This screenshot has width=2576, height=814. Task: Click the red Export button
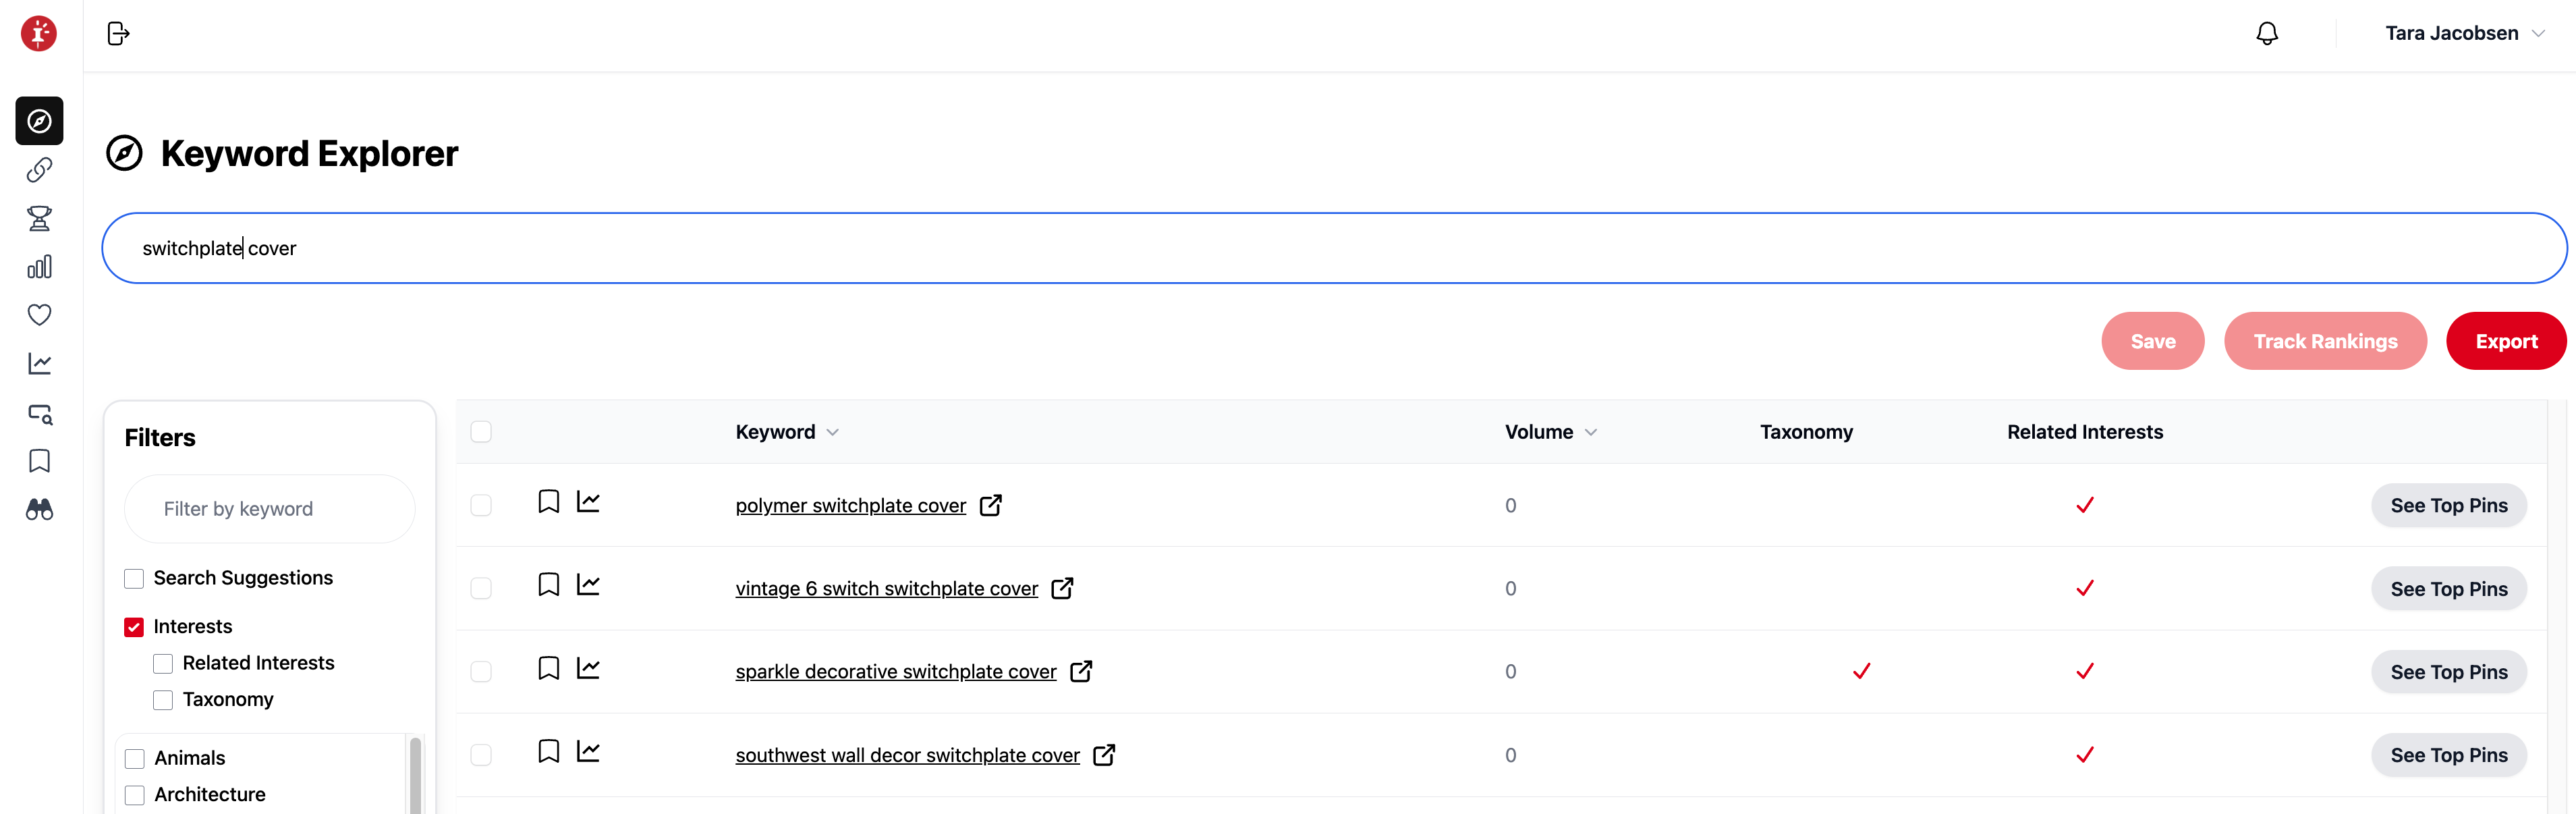[2505, 342]
